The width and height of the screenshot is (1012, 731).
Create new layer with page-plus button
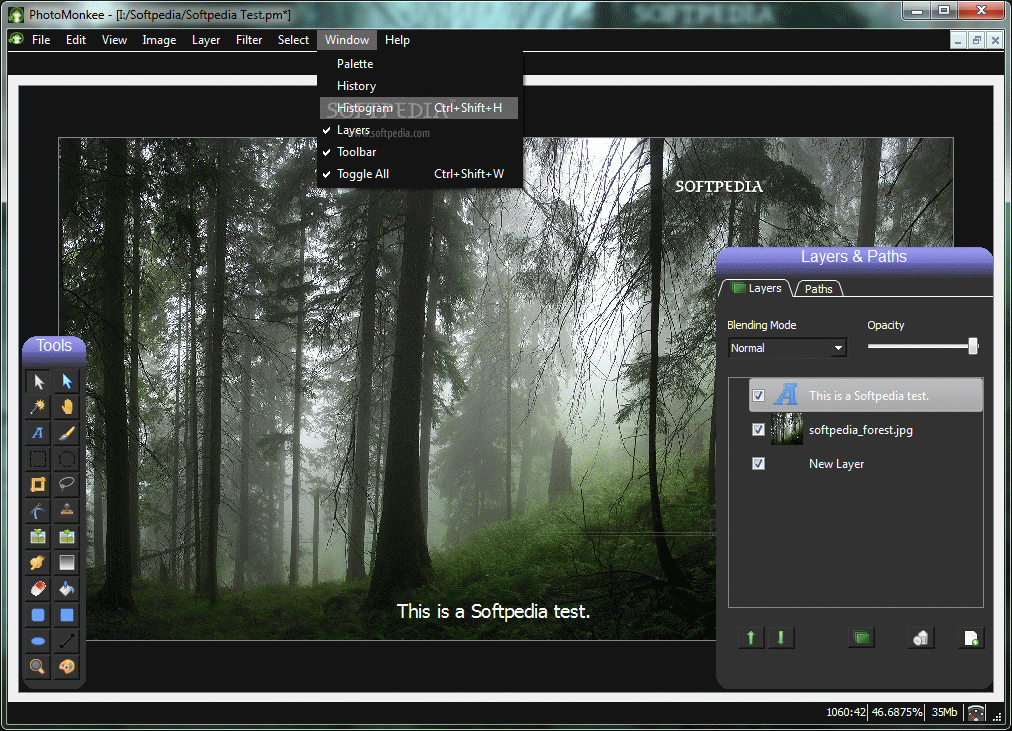(971, 638)
